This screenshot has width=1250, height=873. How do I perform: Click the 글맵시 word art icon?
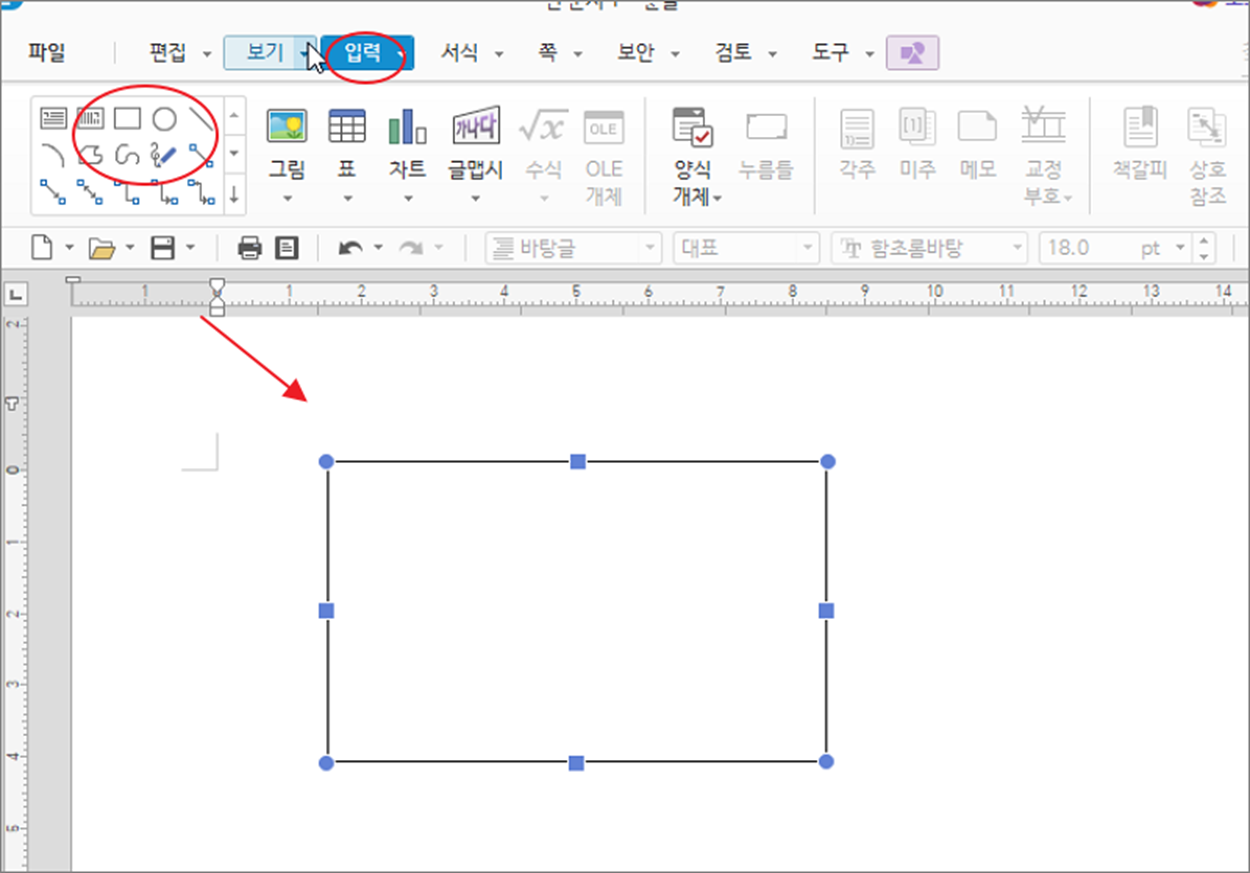(x=476, y=126)
